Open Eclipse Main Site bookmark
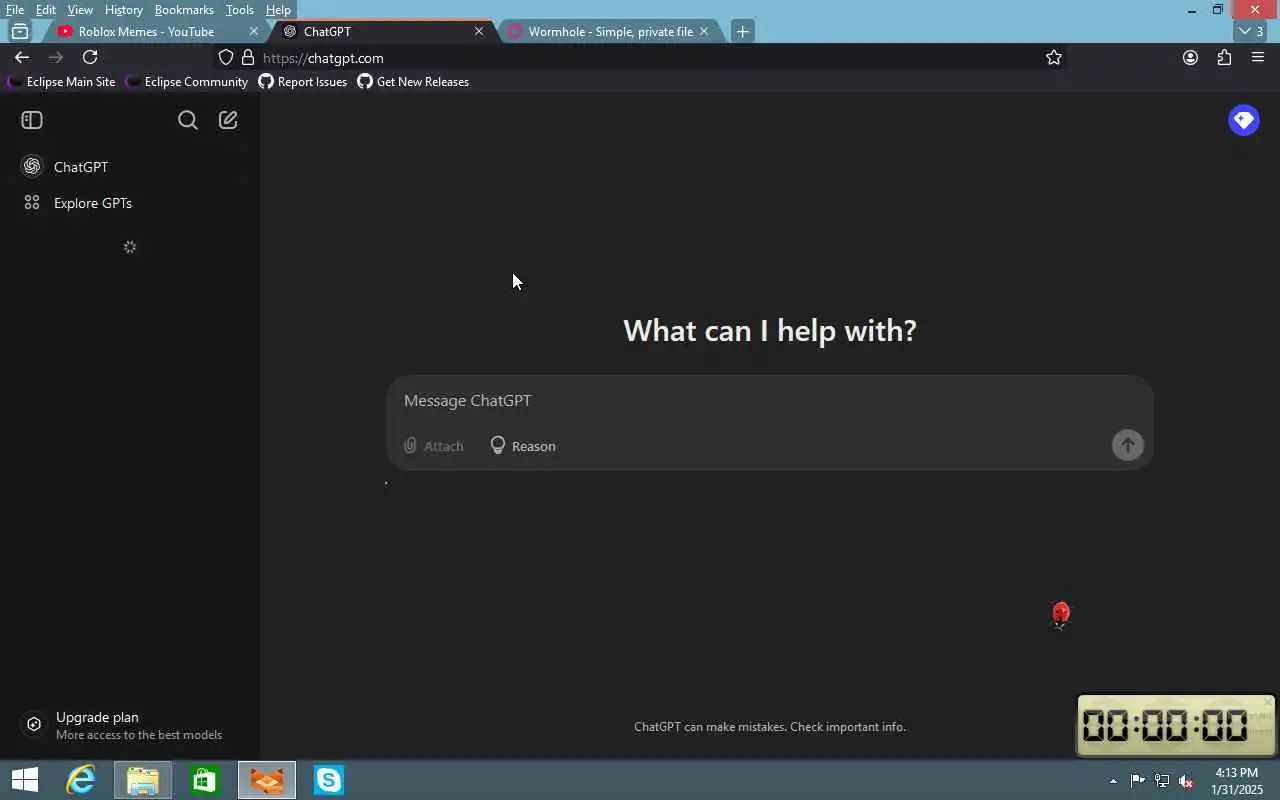Screen dimensions: 1280x800 click(x=62, y=82)
